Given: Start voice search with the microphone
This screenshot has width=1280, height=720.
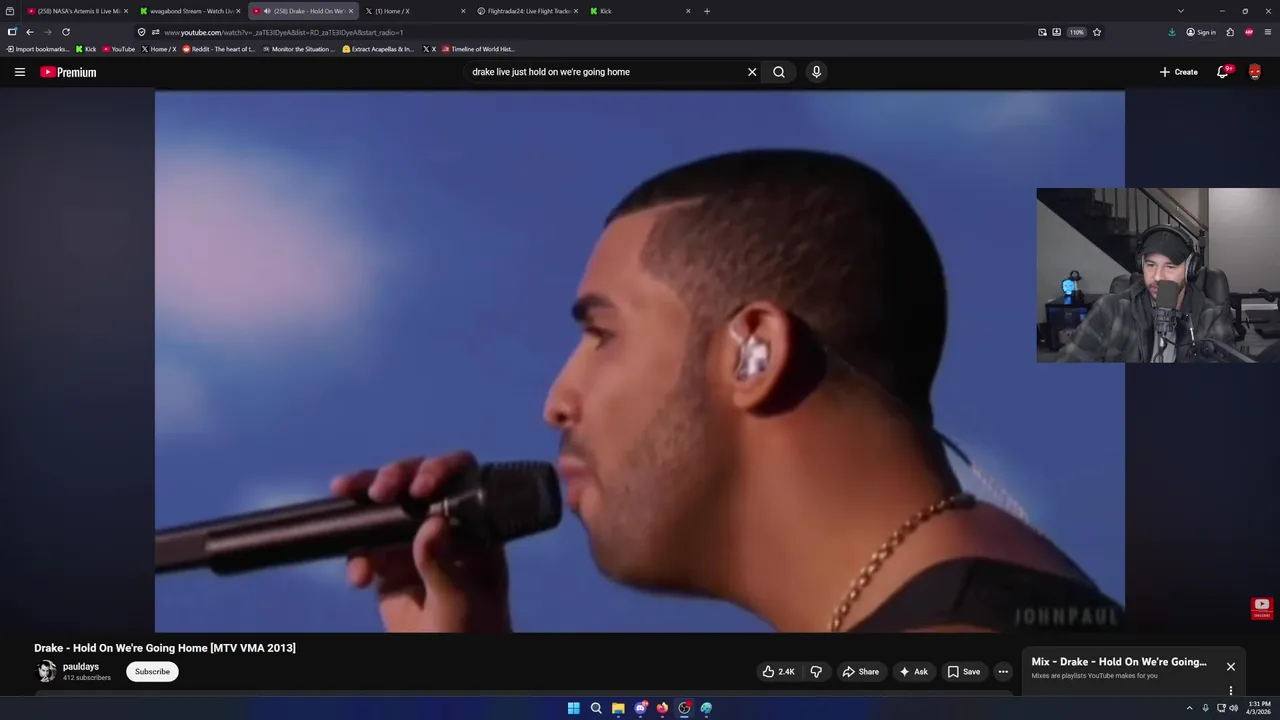Looking at the screenshot, I should click(x=816, y=72).
